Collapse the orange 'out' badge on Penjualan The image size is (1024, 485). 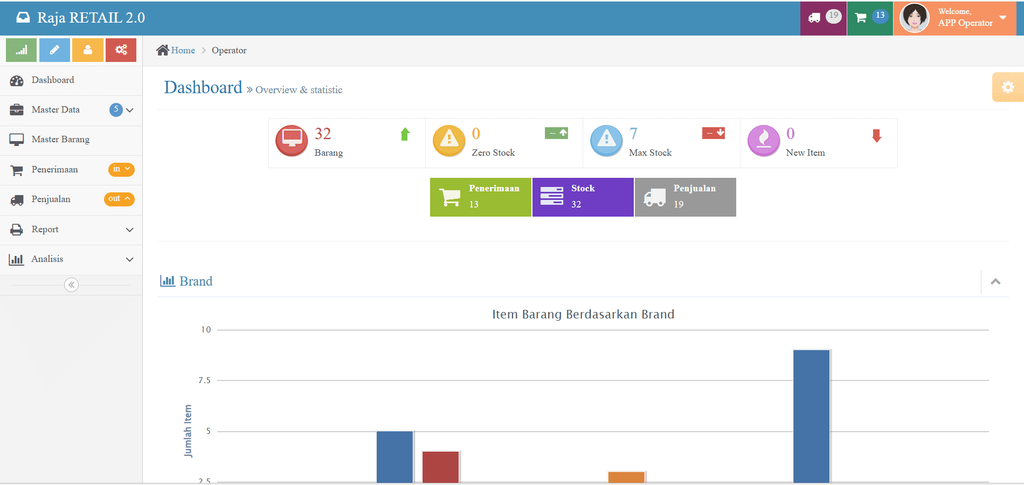pyautogui.click(x=120, y=198)
